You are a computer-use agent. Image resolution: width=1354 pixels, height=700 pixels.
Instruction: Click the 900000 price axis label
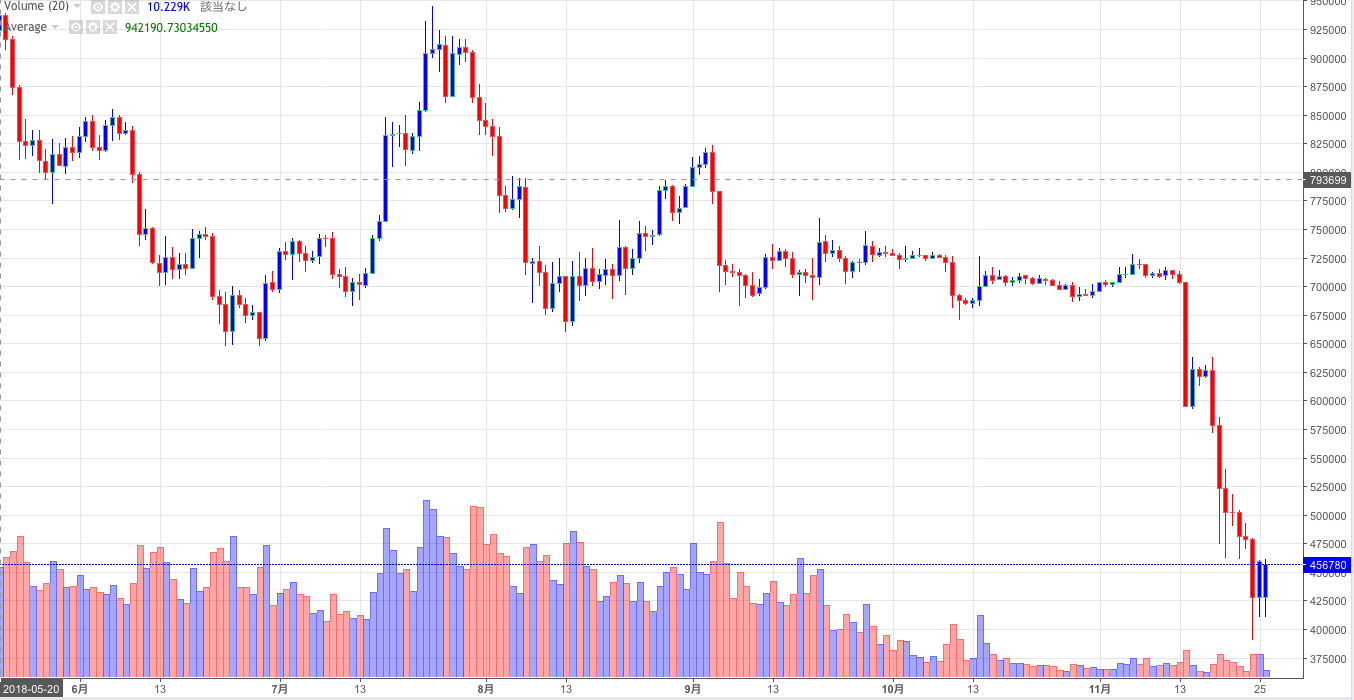(1329, 59)
